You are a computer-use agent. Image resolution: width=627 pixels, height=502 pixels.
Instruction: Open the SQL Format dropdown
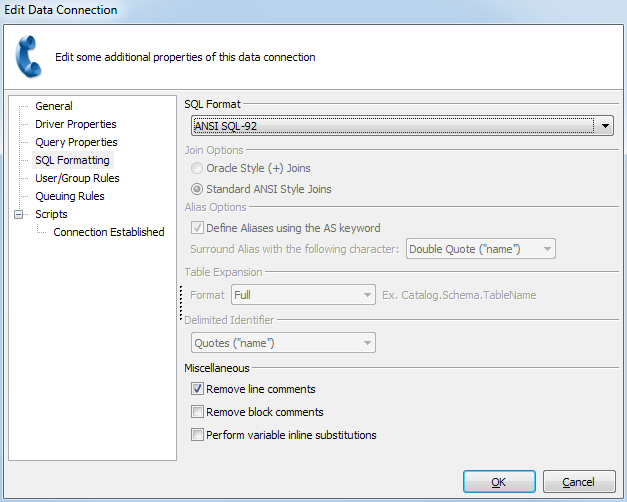coord(402,126)
